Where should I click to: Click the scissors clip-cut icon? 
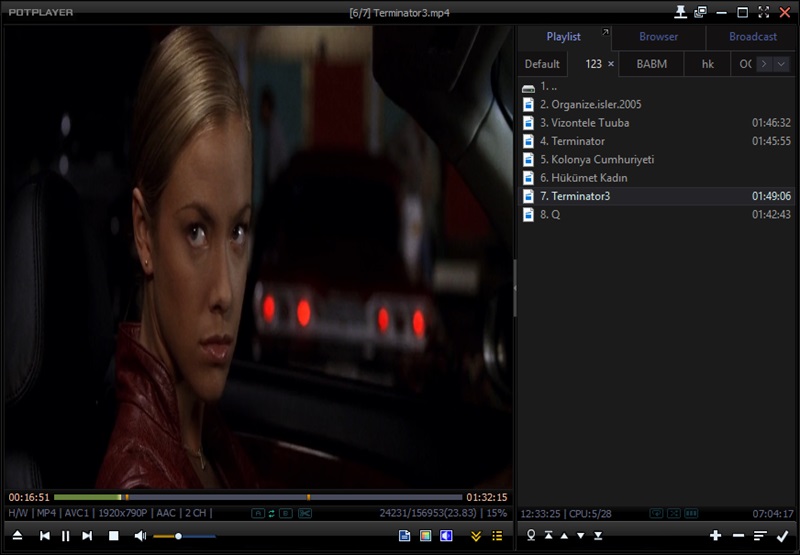pos(305,513)
